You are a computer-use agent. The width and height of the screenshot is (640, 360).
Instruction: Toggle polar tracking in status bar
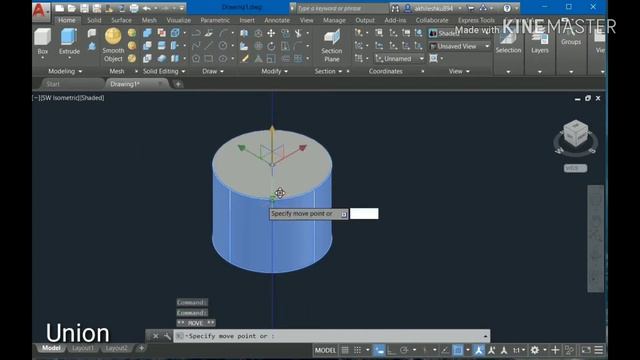coord(404,350)
